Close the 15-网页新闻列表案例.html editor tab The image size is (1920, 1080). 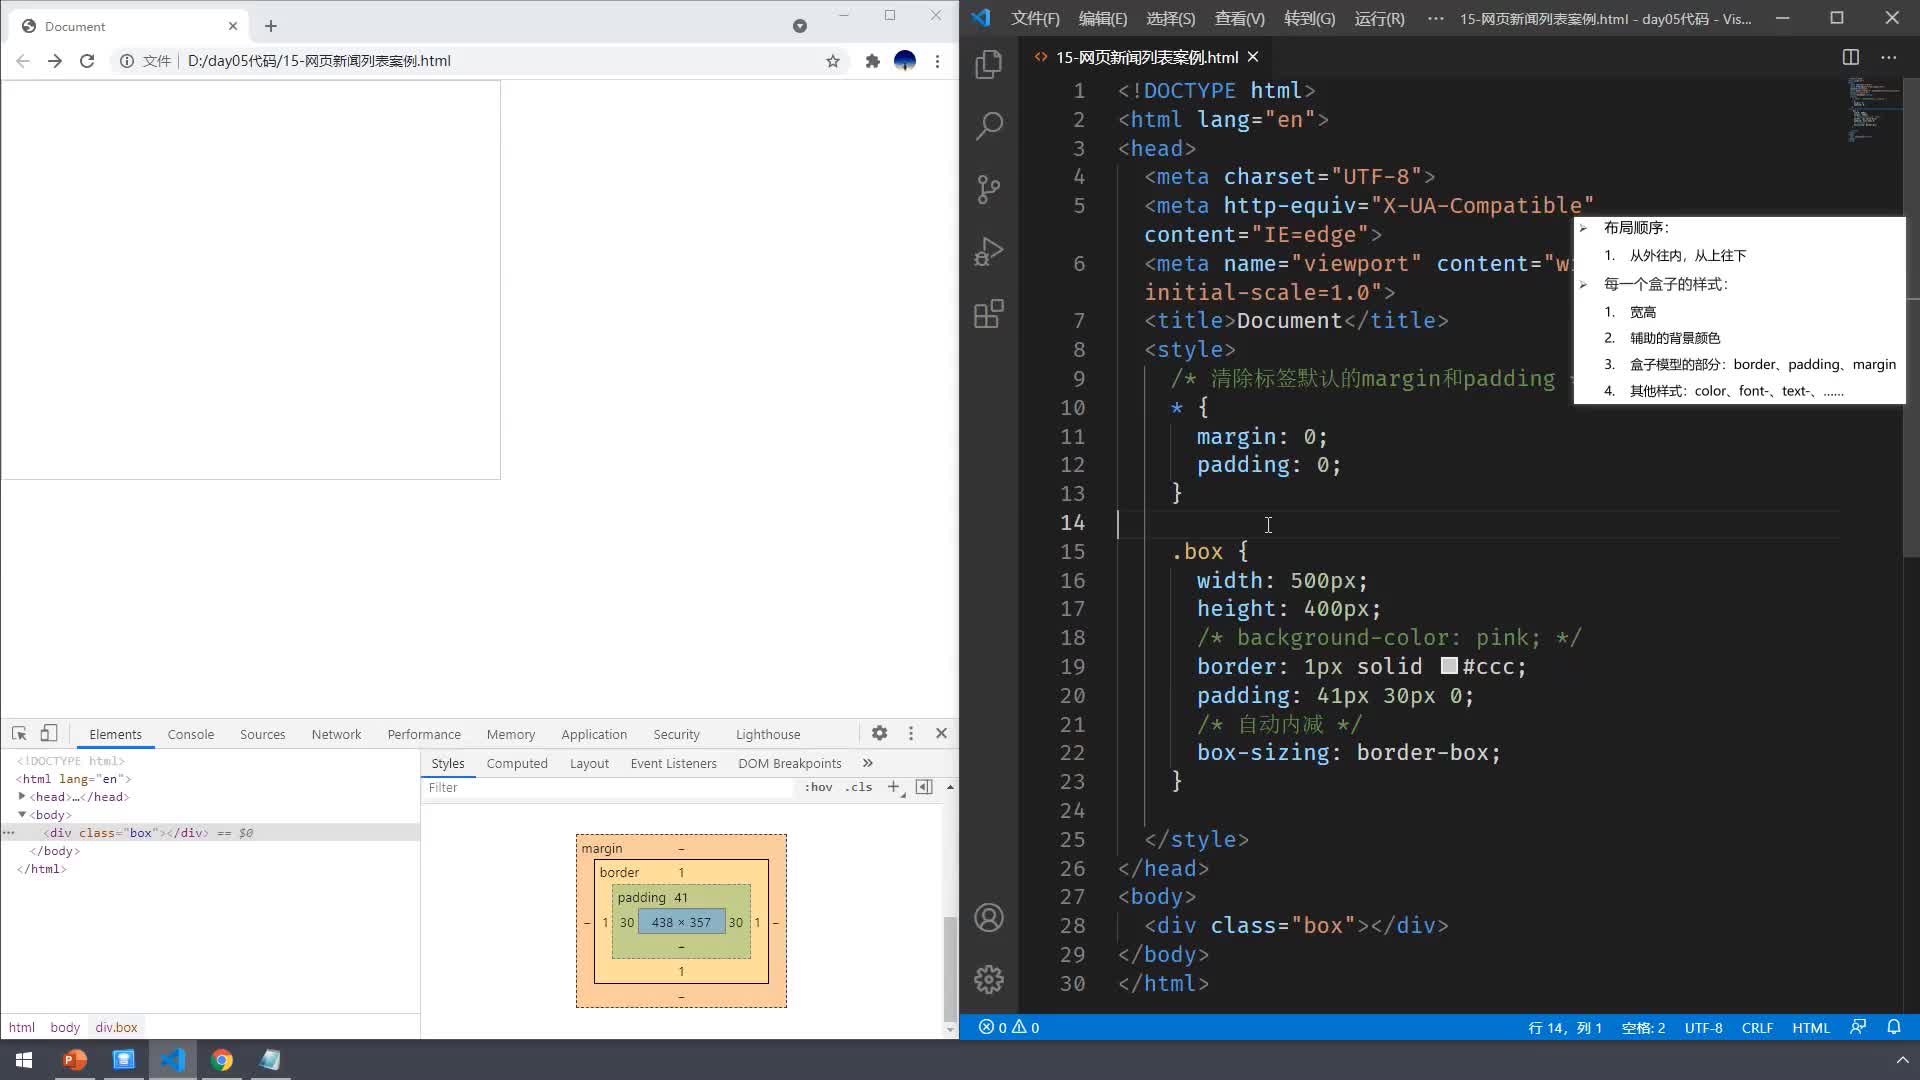coord(1253,57)
